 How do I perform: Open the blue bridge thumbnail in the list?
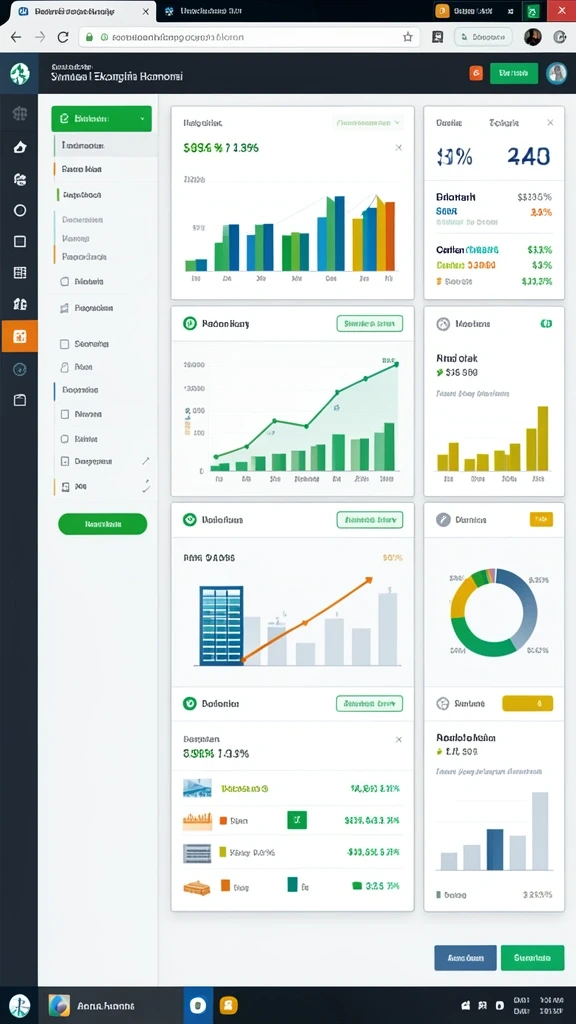tap(197, 788)
